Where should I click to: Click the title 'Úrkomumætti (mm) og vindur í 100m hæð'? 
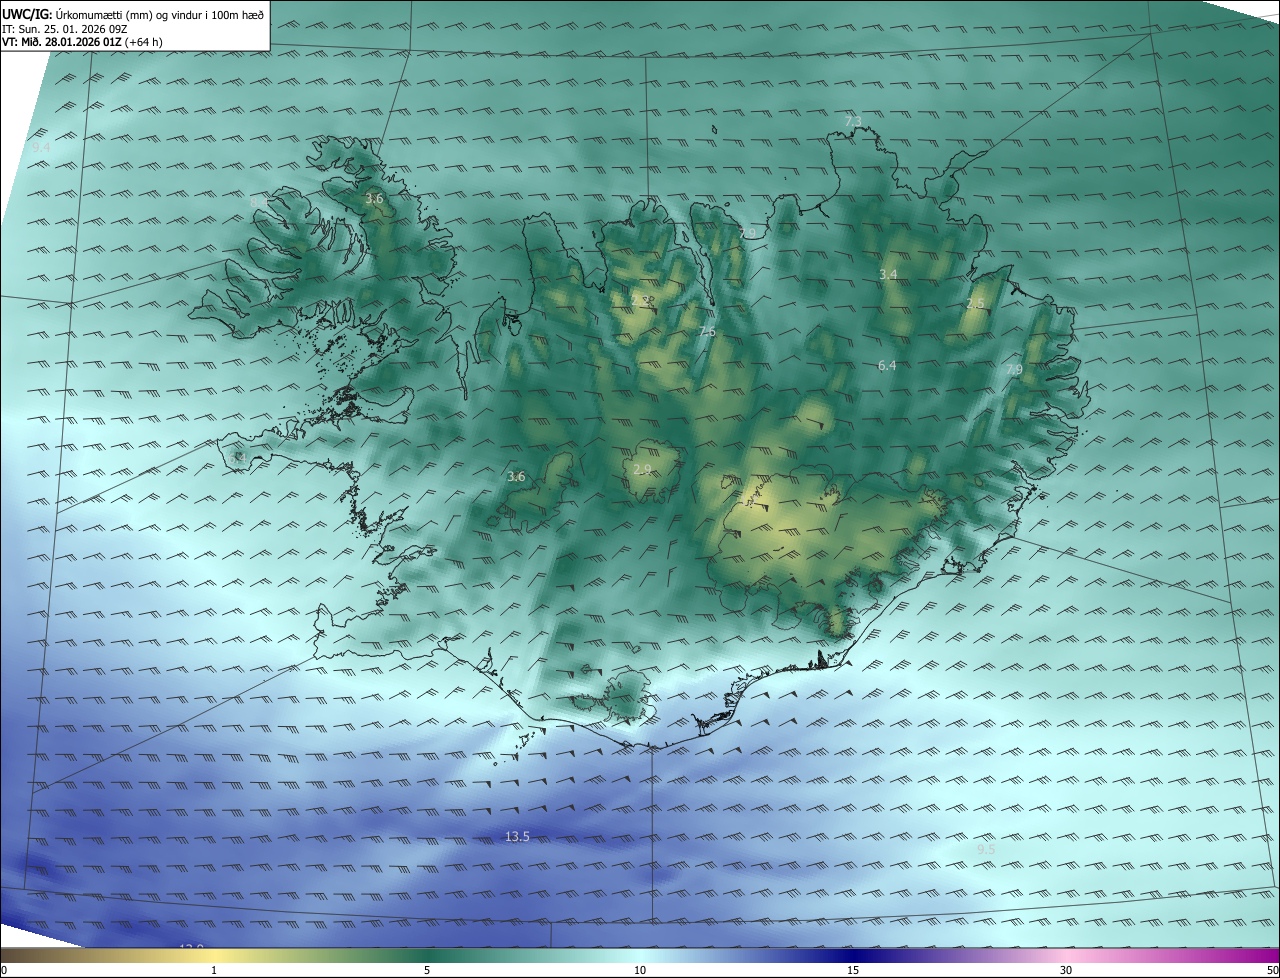pyautogui.click(x=160, y=14)
